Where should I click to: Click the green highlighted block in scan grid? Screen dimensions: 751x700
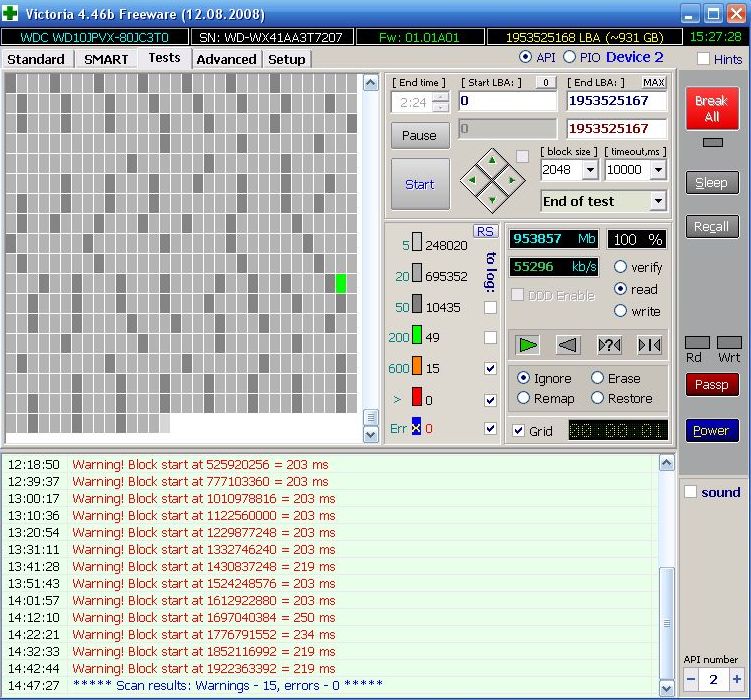tap(341, 283)
